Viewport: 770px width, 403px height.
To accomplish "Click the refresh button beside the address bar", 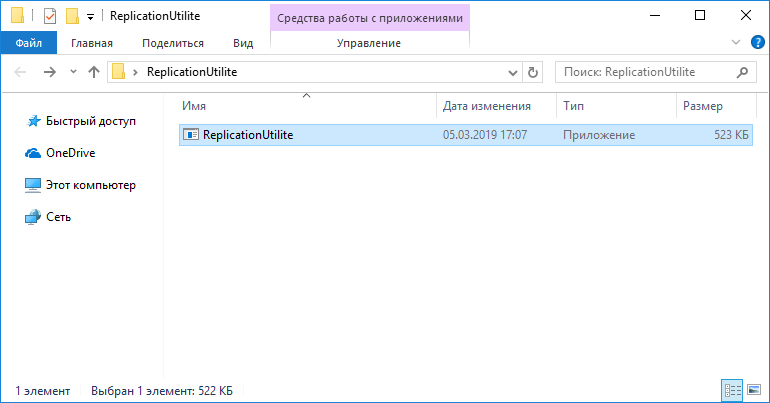I will 533,72.
